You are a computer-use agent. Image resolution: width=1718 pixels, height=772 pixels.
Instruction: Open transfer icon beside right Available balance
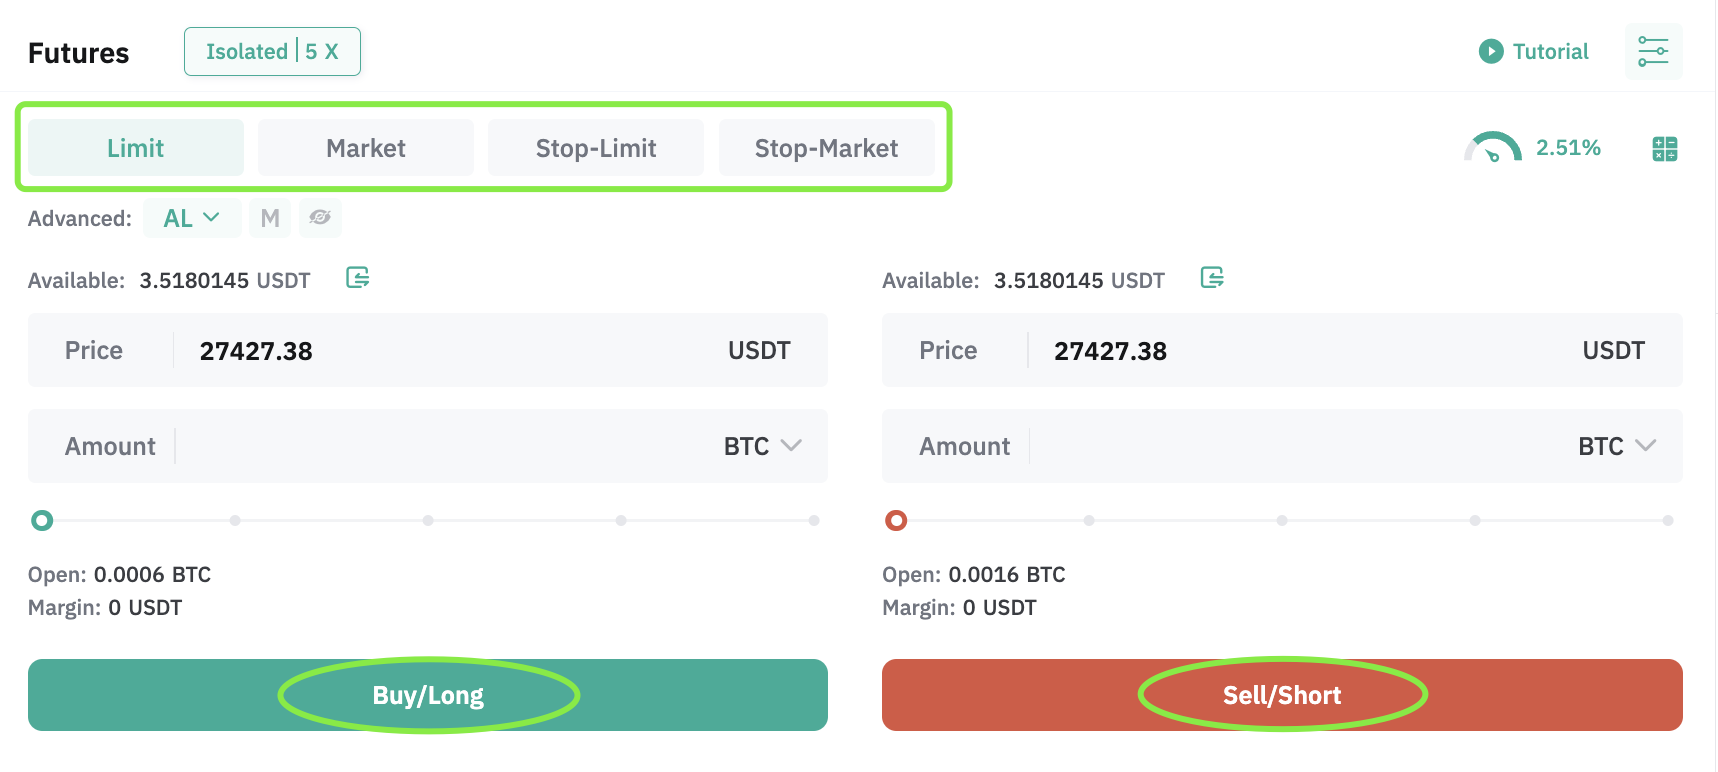point(1212,277)
